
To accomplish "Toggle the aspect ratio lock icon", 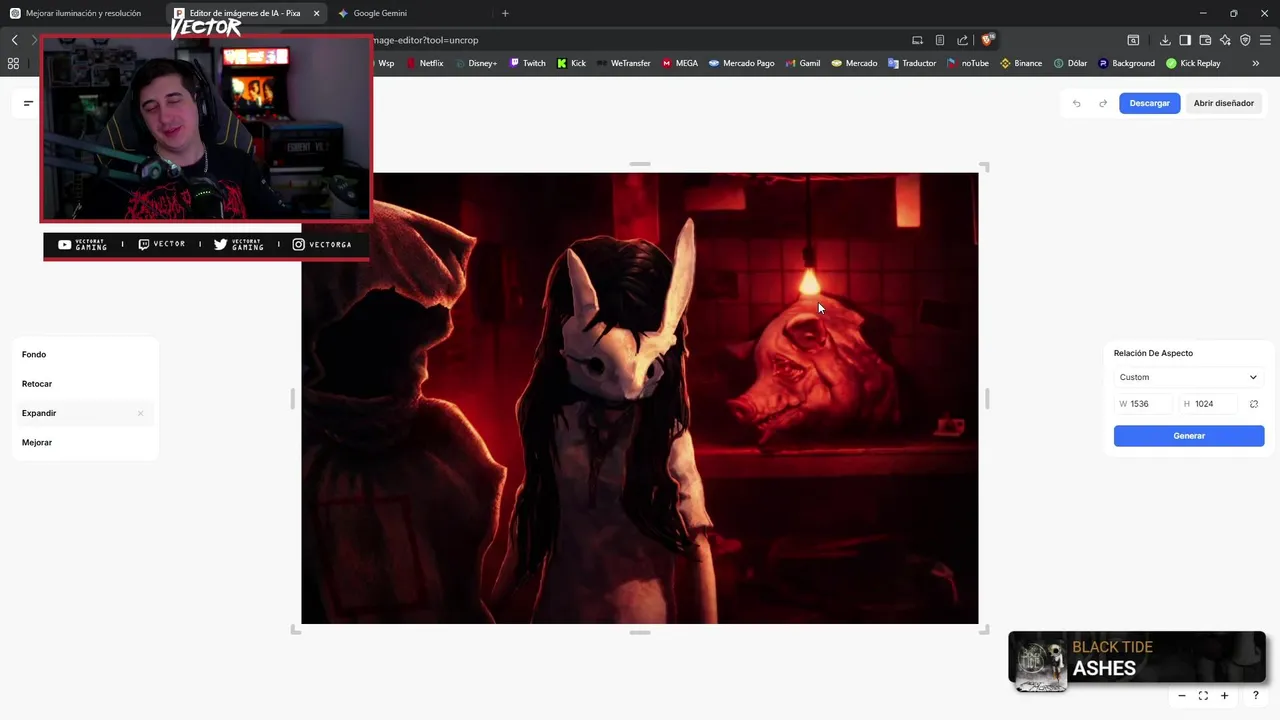I will (x=1254, y=404).
